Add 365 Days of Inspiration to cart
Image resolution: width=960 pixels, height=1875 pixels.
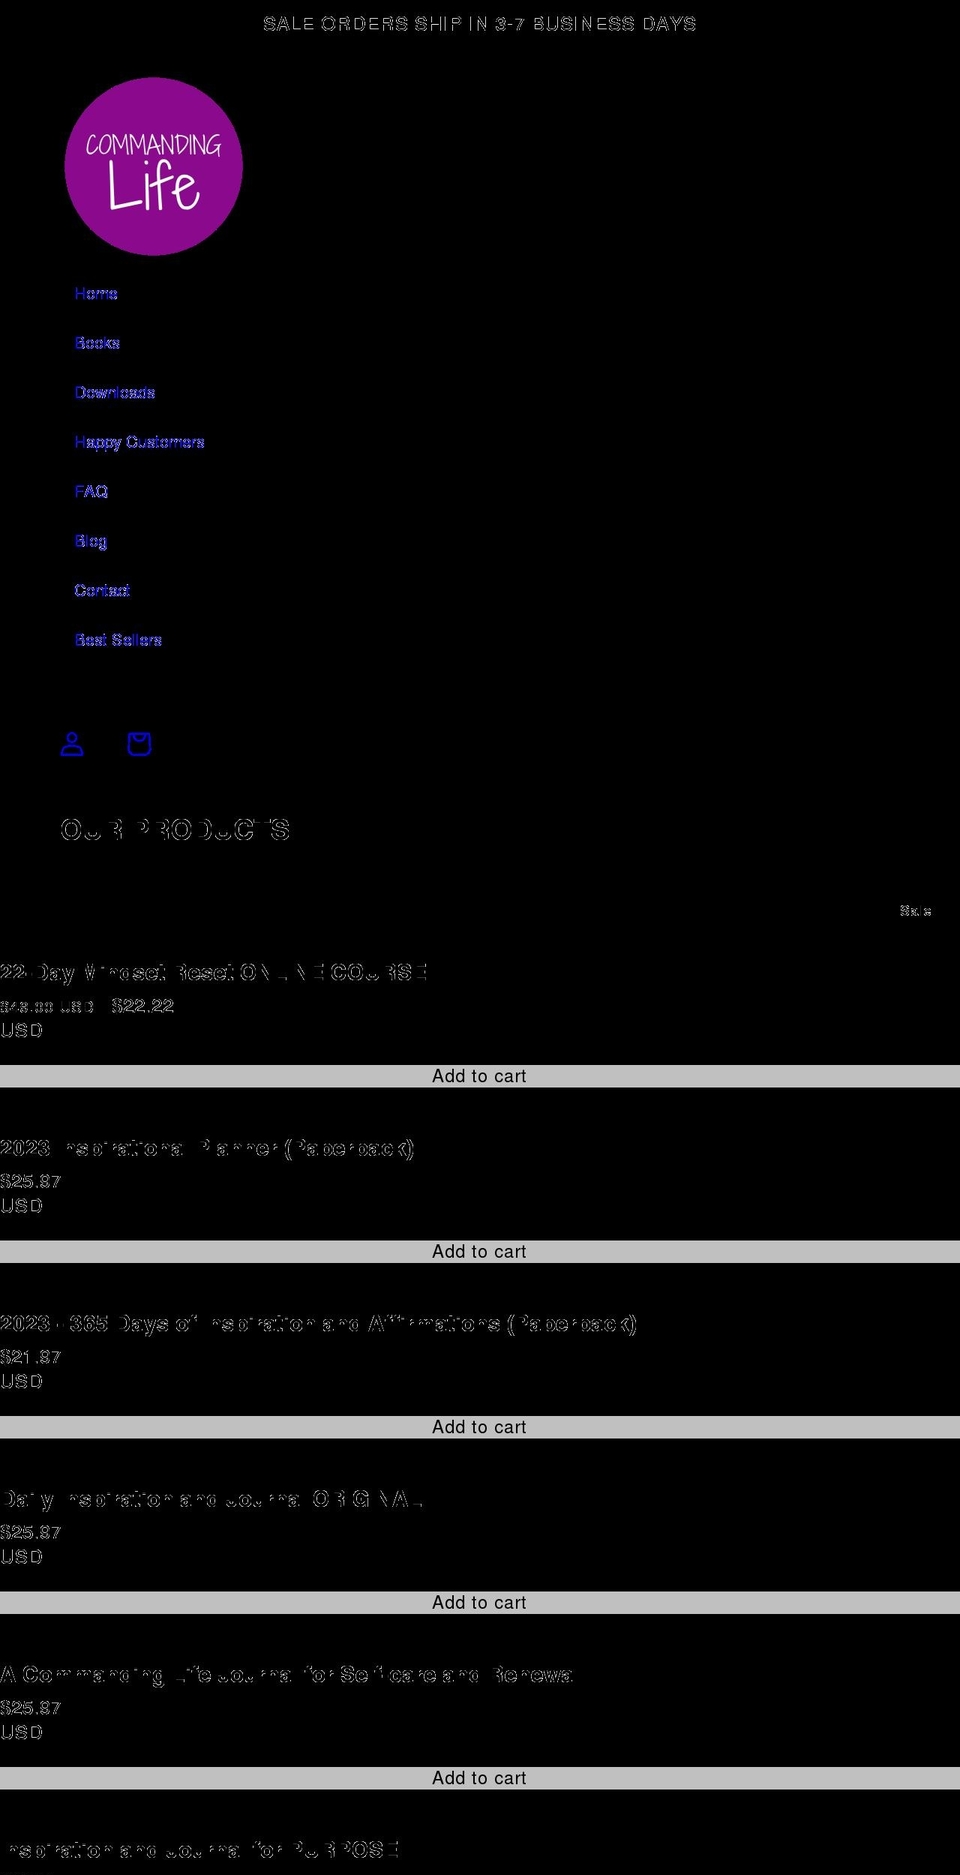click(x=479, y=1427)
